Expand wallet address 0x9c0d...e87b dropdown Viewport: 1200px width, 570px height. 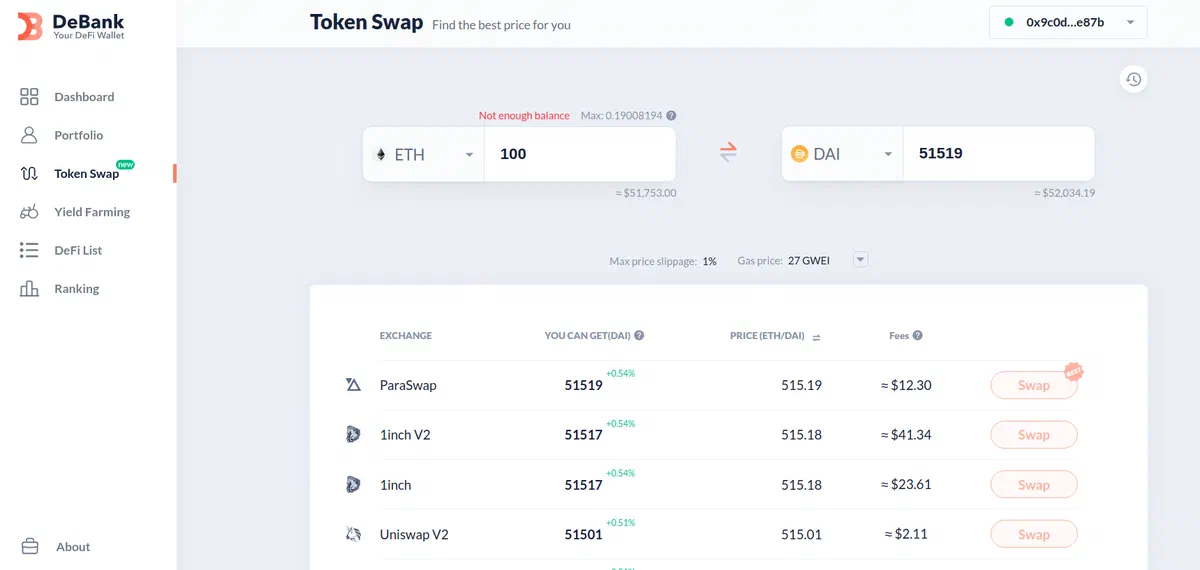(1068, 22)
